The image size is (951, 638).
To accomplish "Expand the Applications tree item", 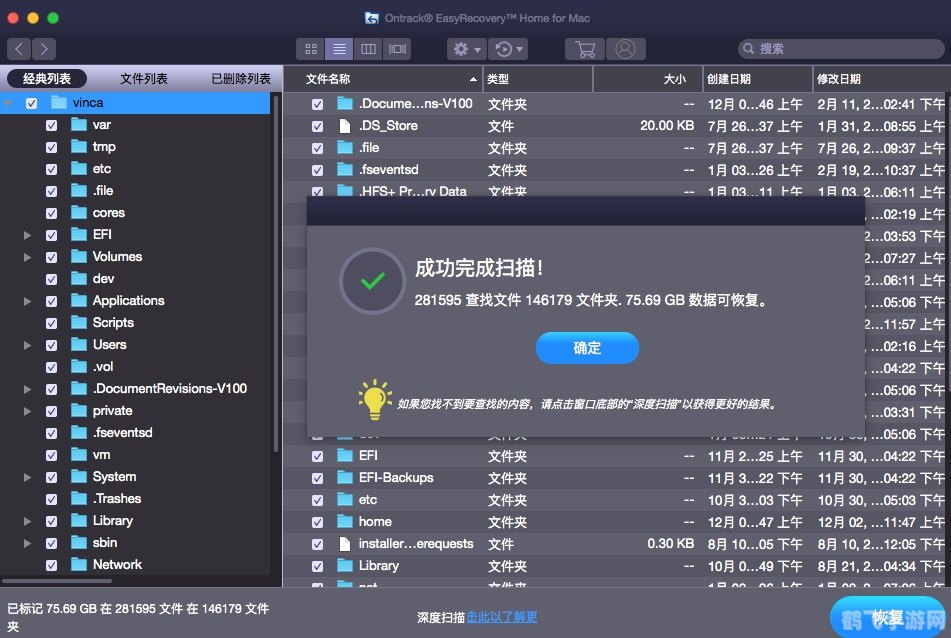I will click(x=27, y=300).
